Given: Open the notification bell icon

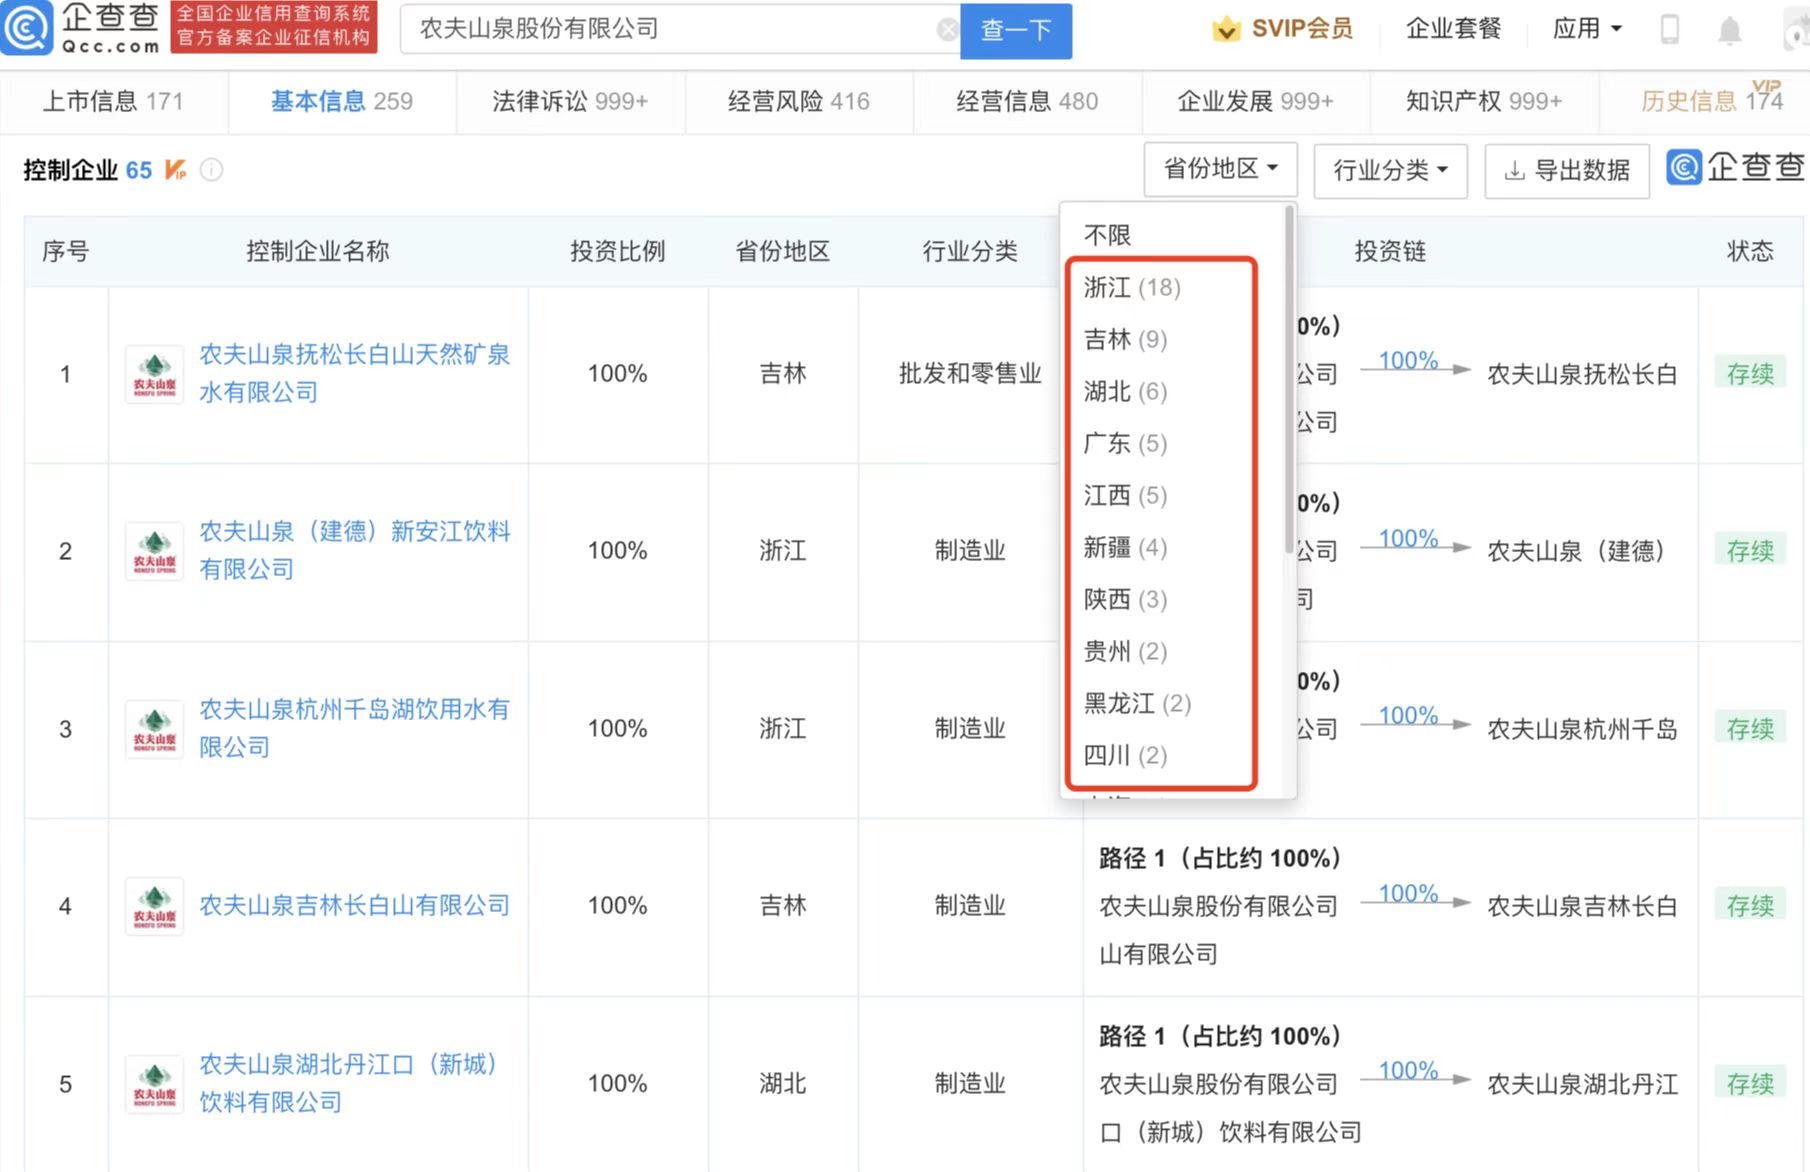Looking at the screenshot, I should (x=1729, y=30).
